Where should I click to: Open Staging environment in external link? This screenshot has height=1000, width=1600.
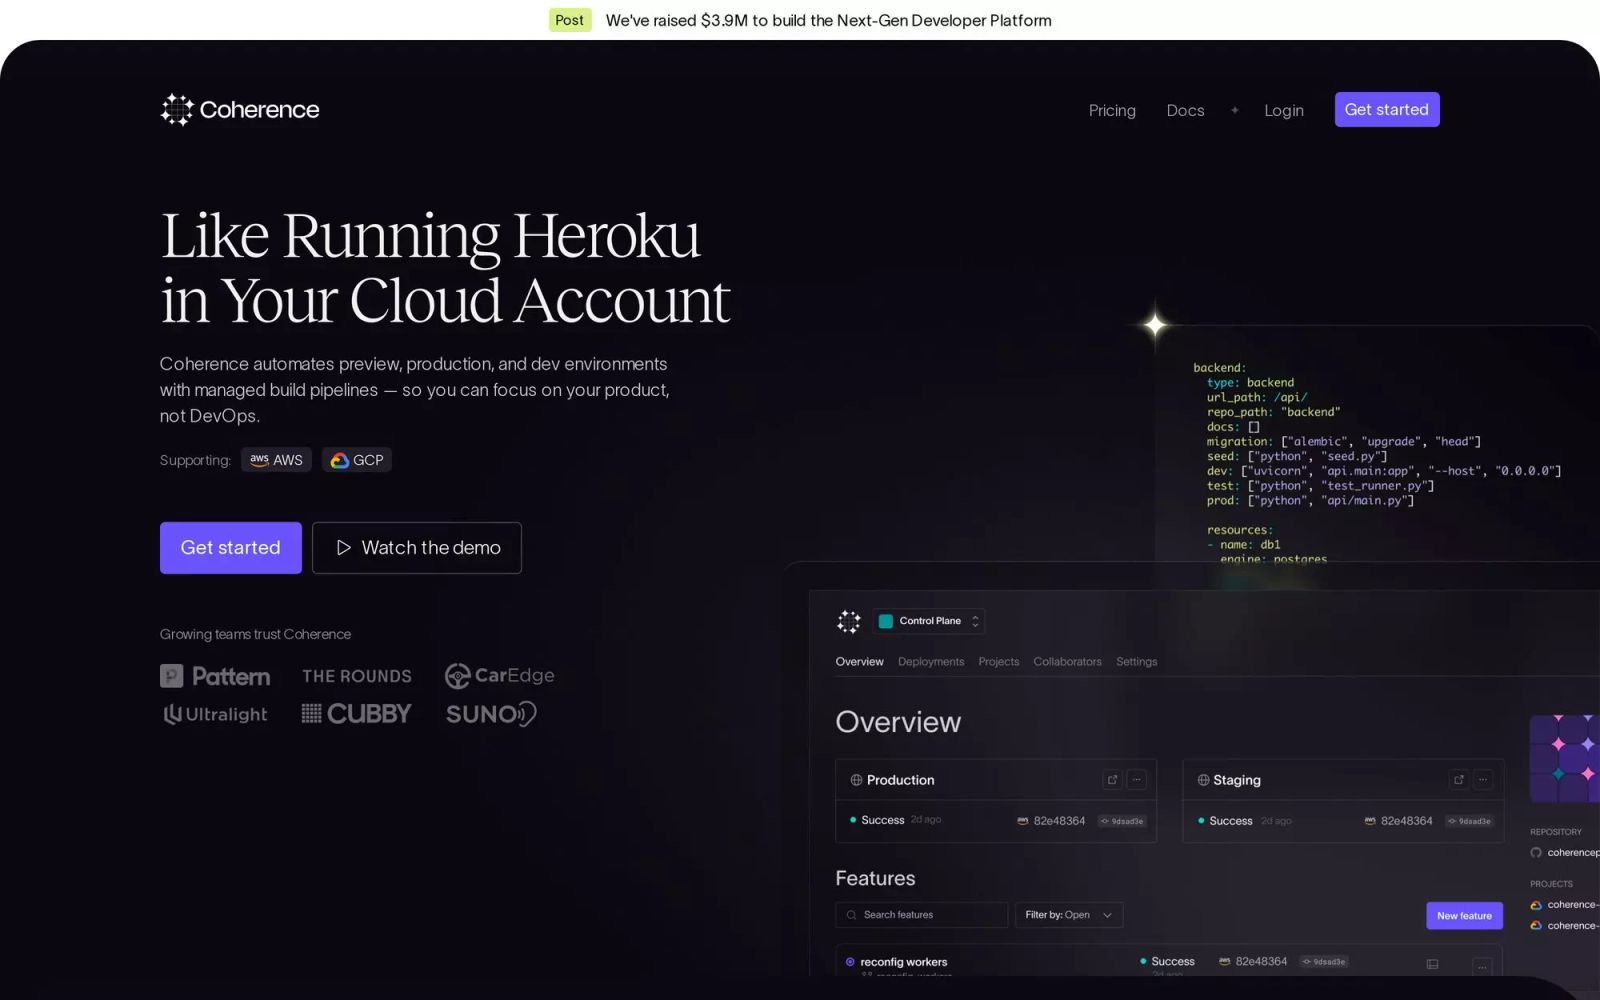[x=1459, y=780]
